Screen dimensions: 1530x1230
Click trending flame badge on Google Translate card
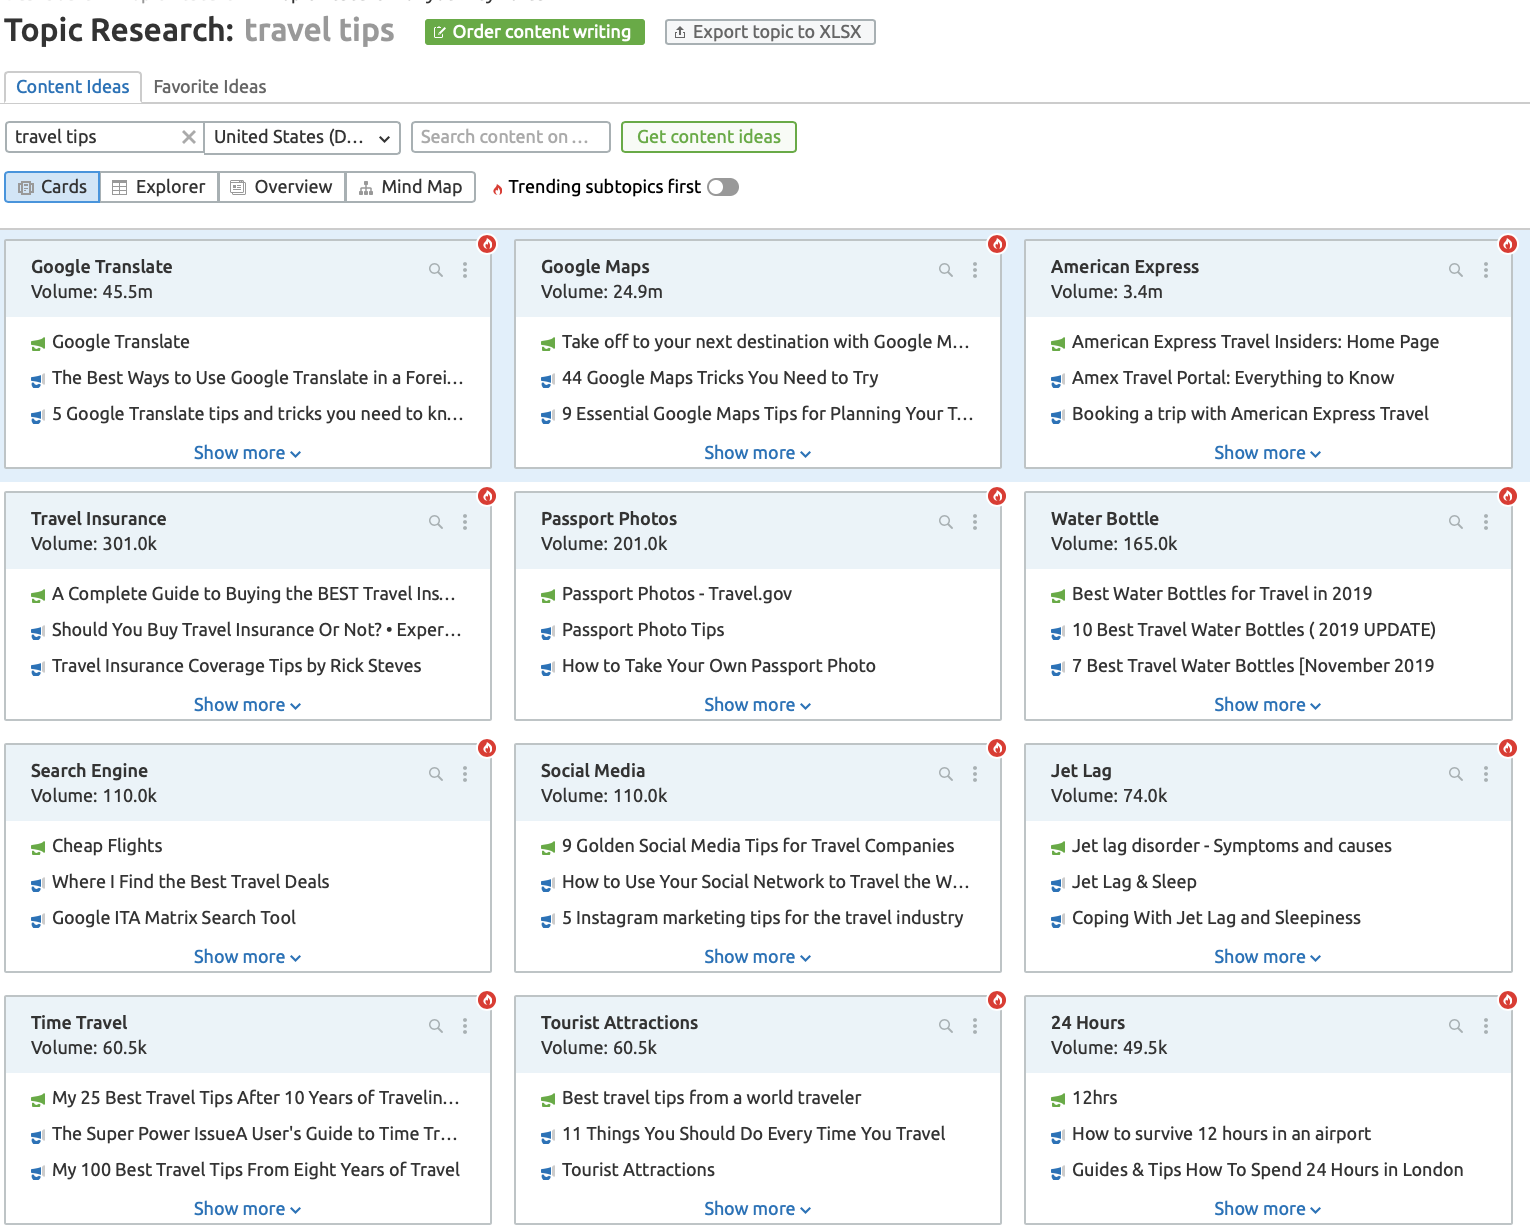(487, 244)
